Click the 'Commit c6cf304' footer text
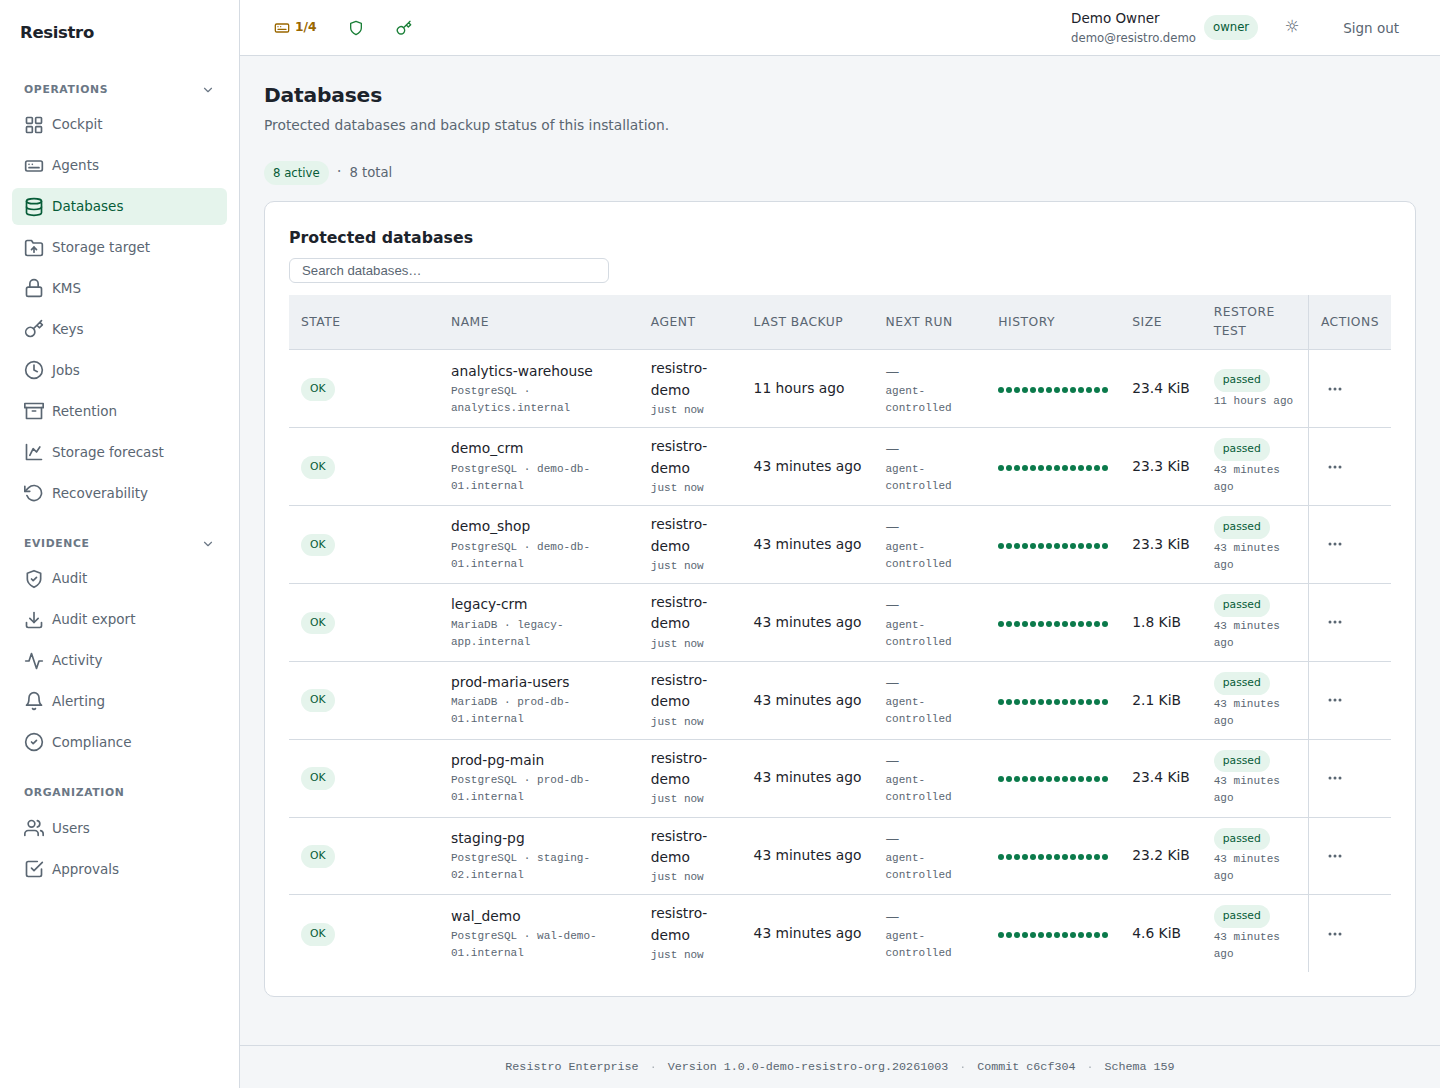The height and width of the screenshot is (1088, 1440). pyautogui.click(x=1026, y=1067)
